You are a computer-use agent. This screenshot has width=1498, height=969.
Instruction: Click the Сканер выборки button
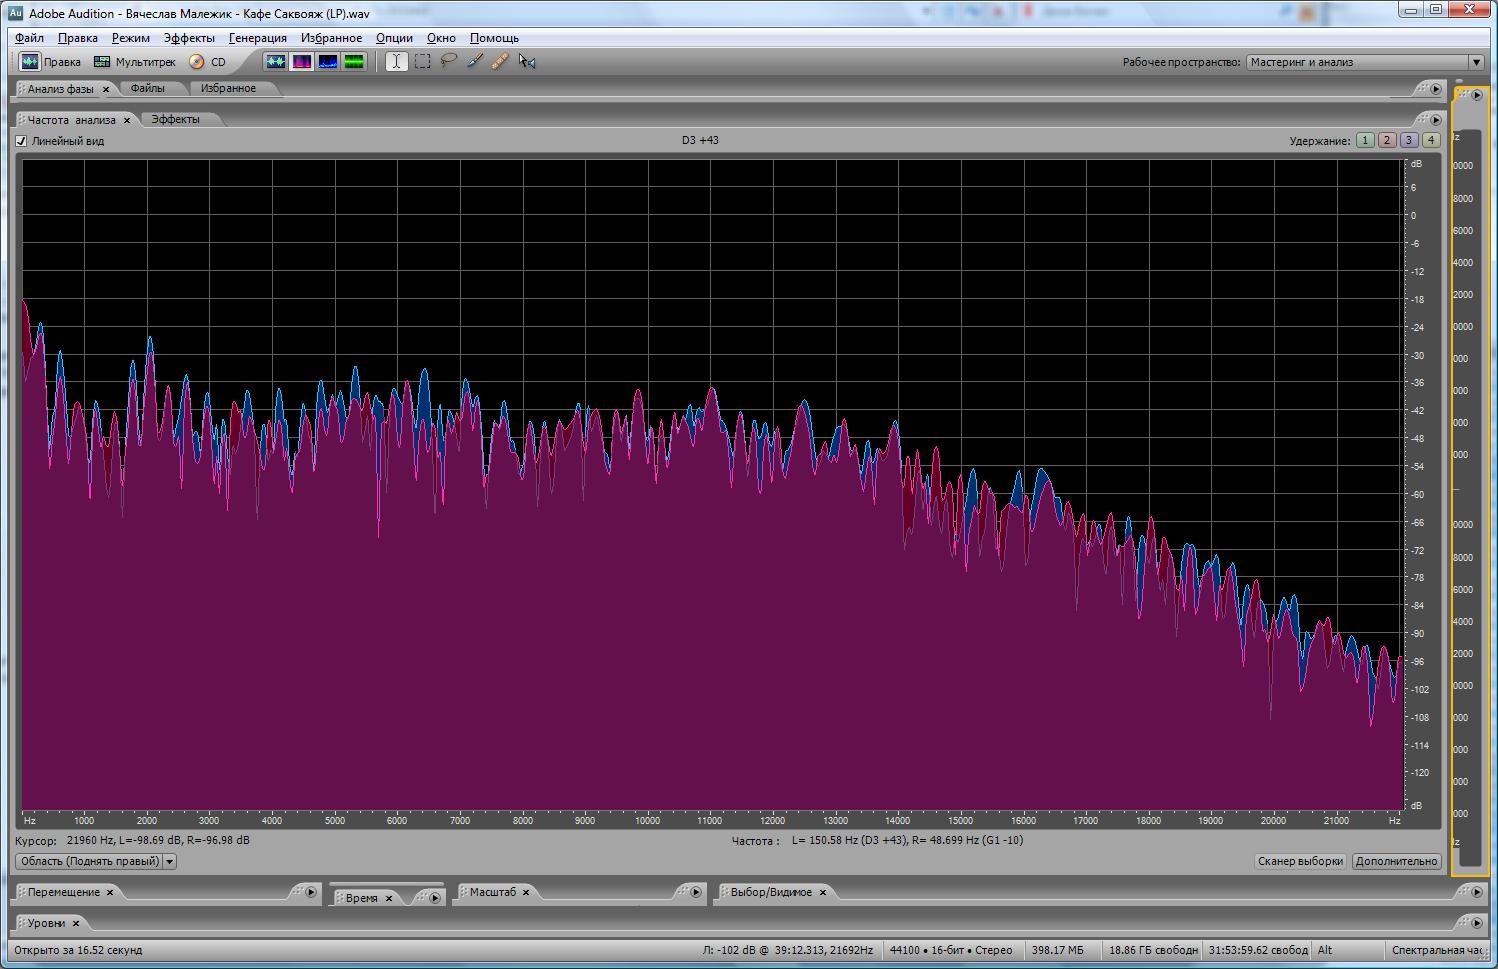pos(1300,861)
